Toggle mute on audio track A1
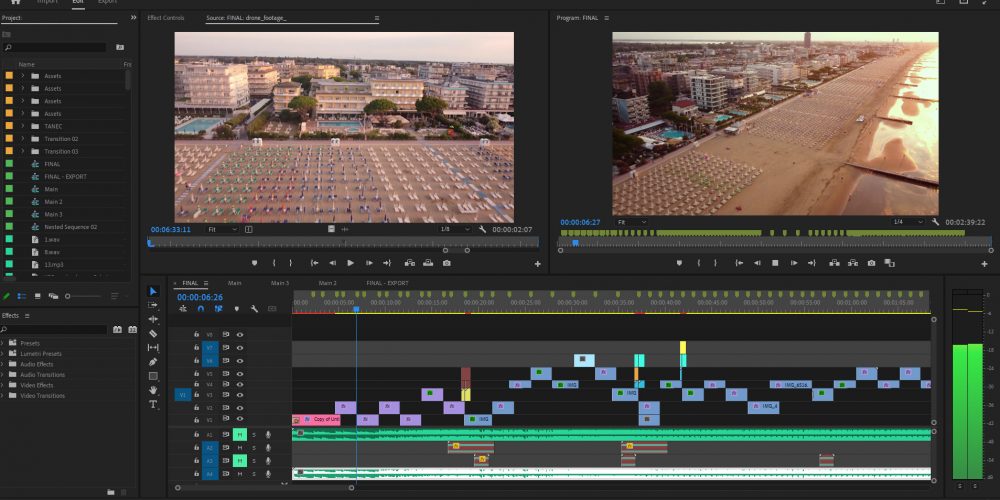 [x=240, y=434]
